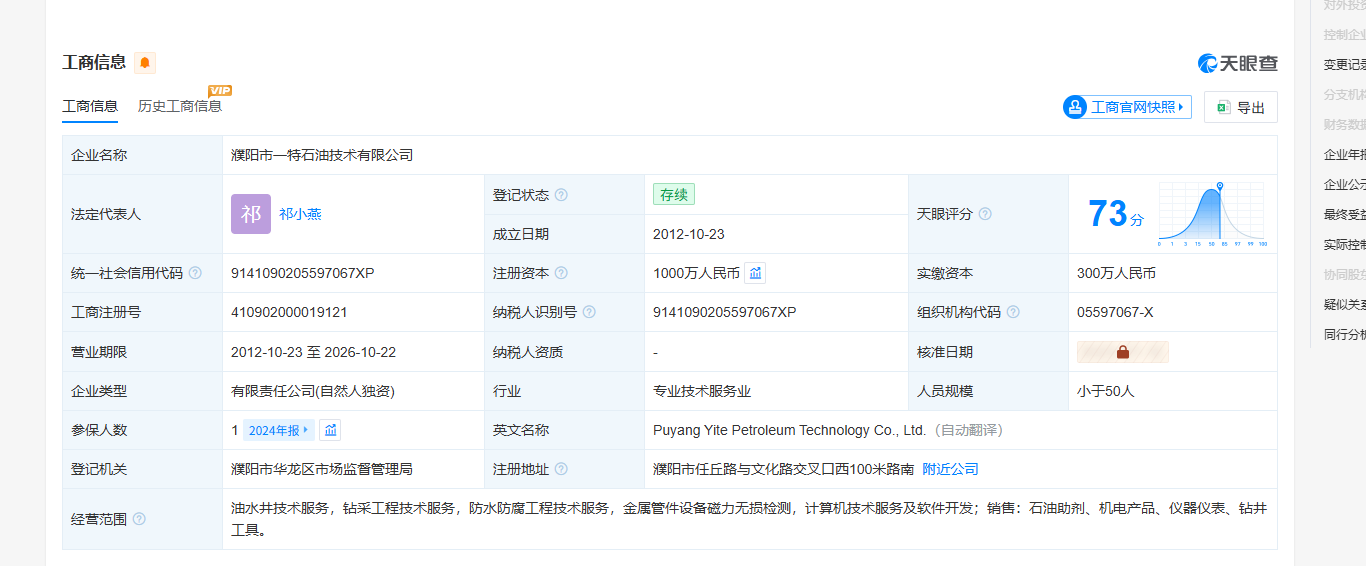Click the orange bell alert icon
The image size is (1366, 566).
pyautogui.click(x=145, y=63)
